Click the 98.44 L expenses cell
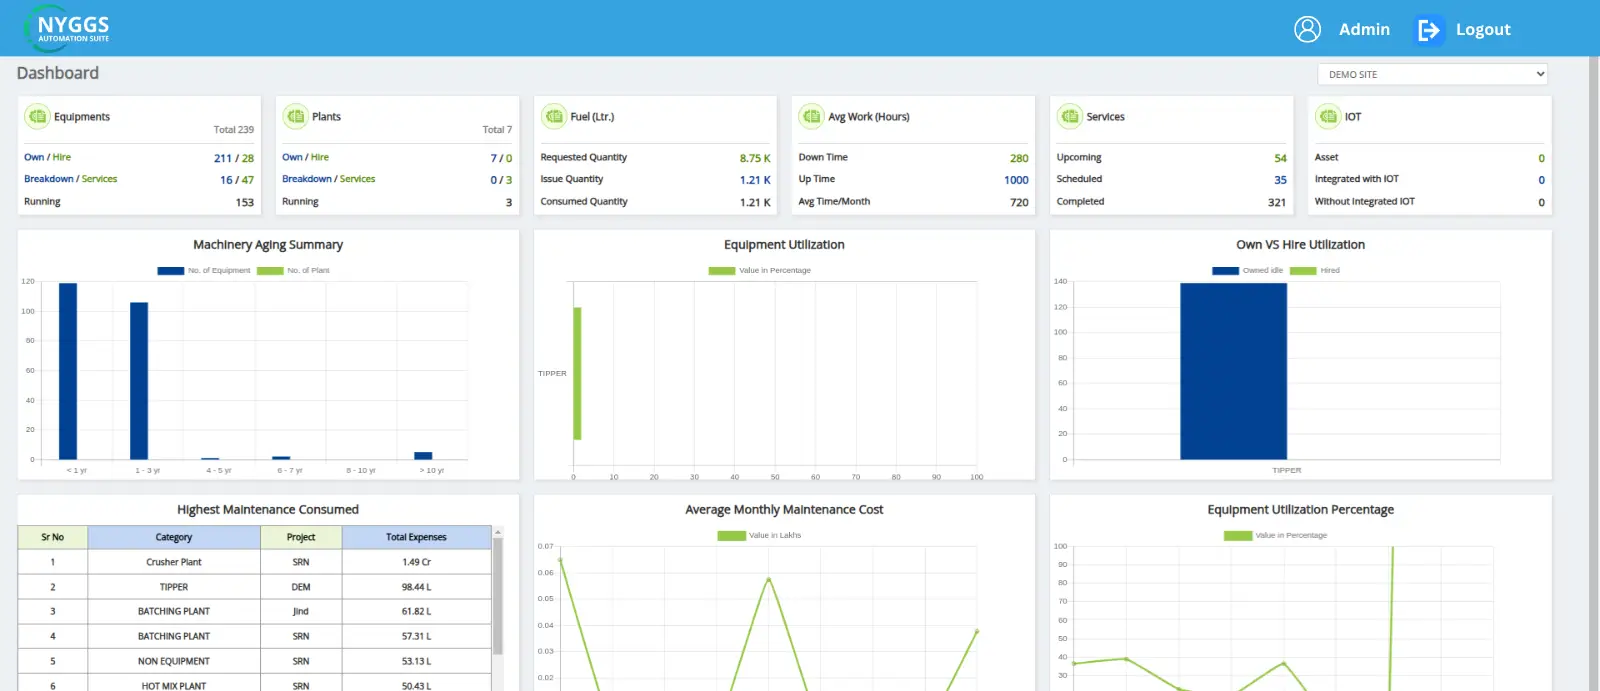This screenshot has height=691, width=1600. click(416, 587)
